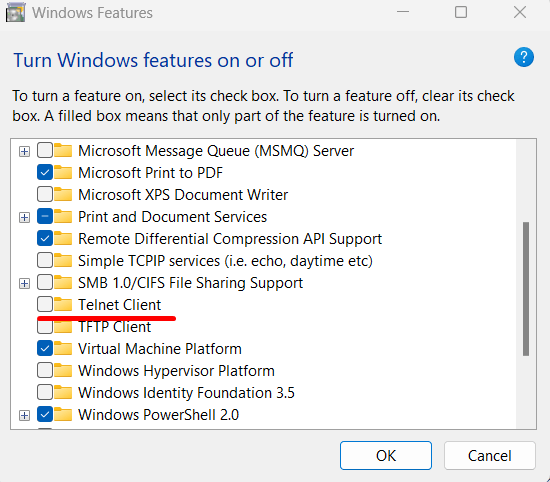Click the folder icon beside Virtual Machine Platform

(63, 348)
